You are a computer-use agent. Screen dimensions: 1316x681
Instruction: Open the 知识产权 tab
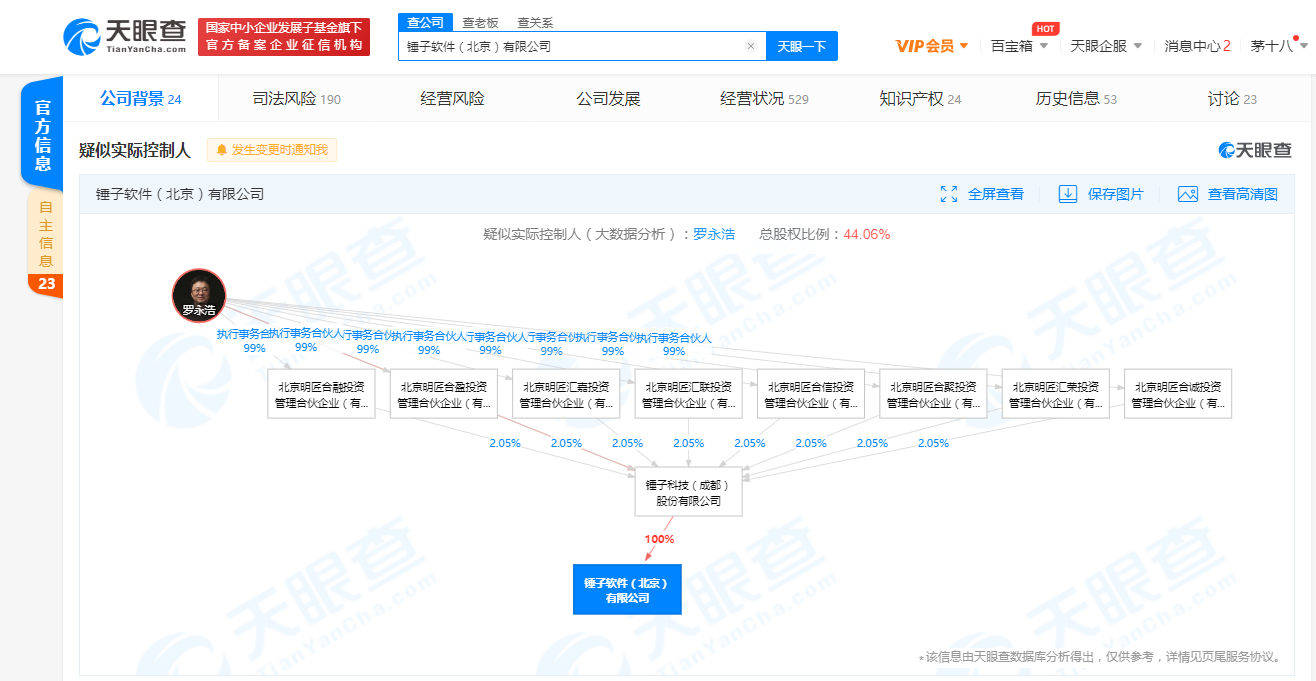920,99
